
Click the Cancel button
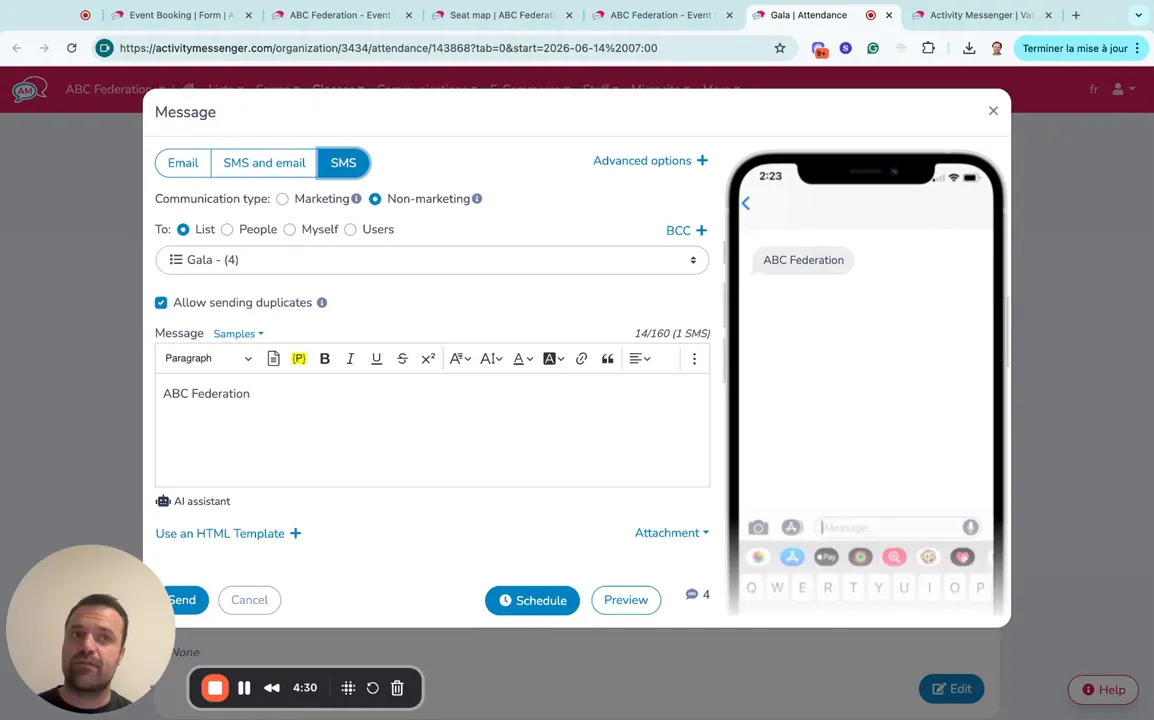tap(249, 600)
